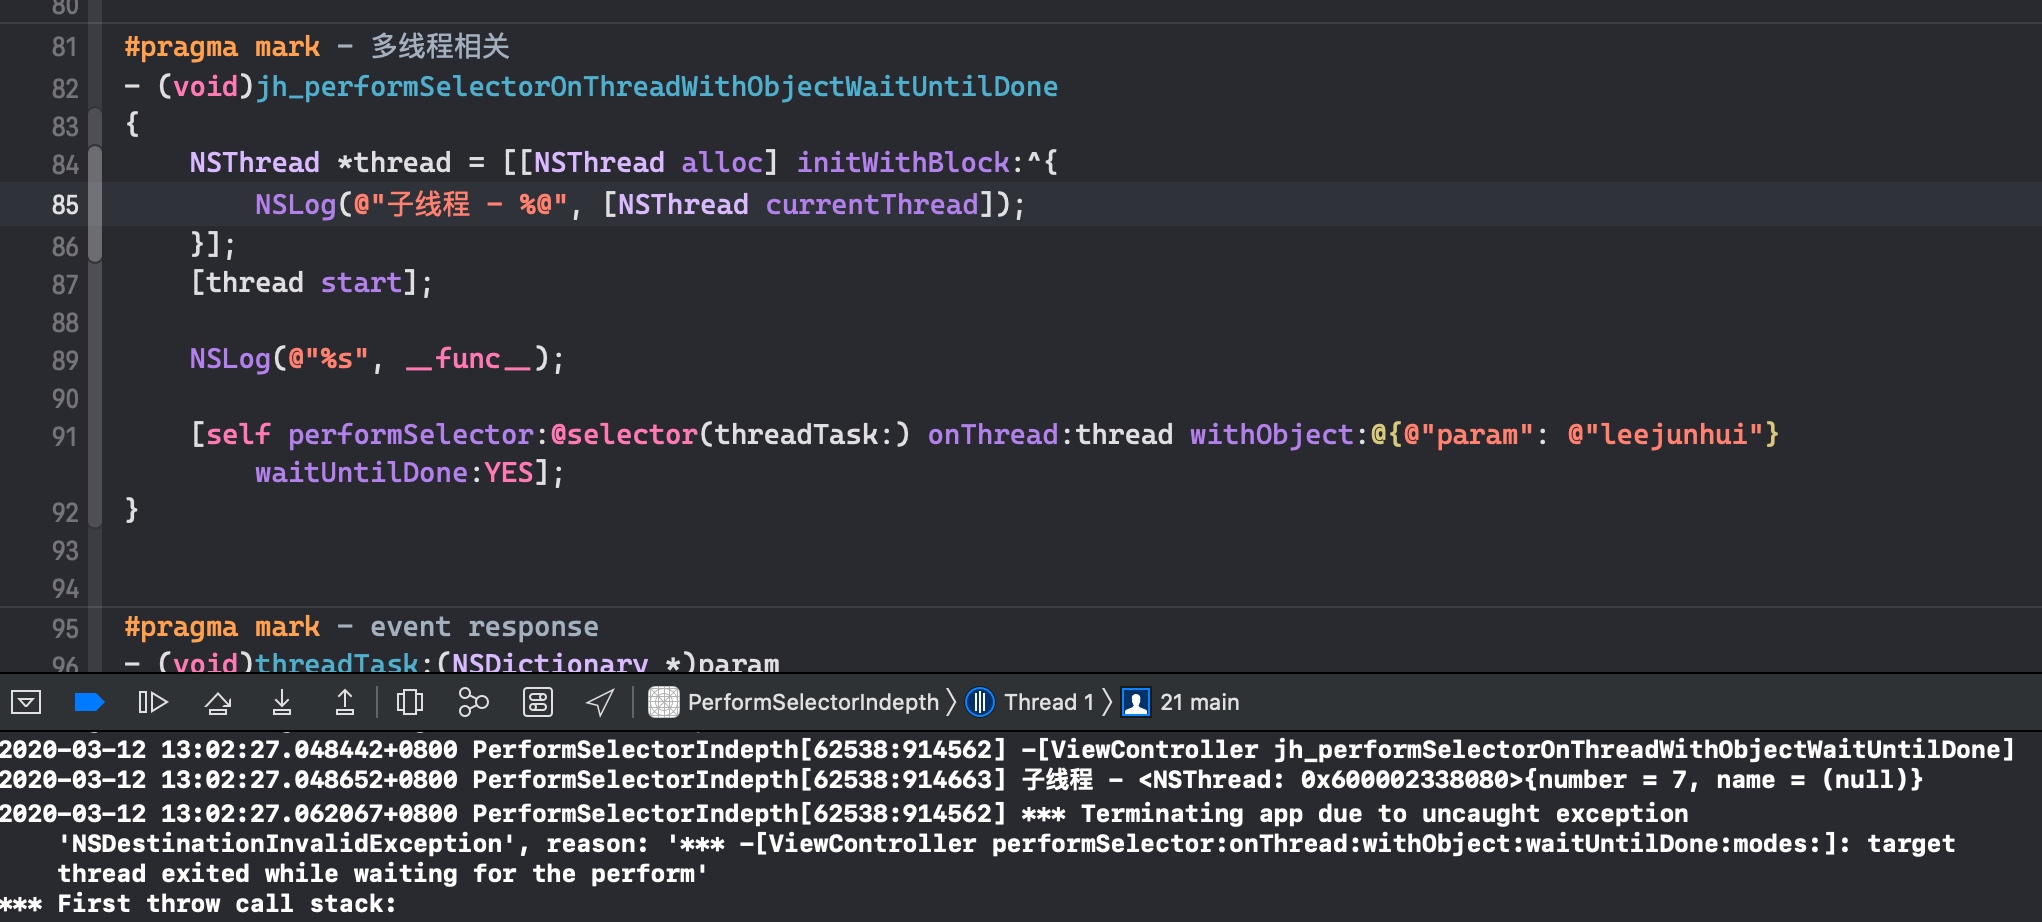
Task: Click the code folding ribbon beside line 85
Action: [95, 204]
